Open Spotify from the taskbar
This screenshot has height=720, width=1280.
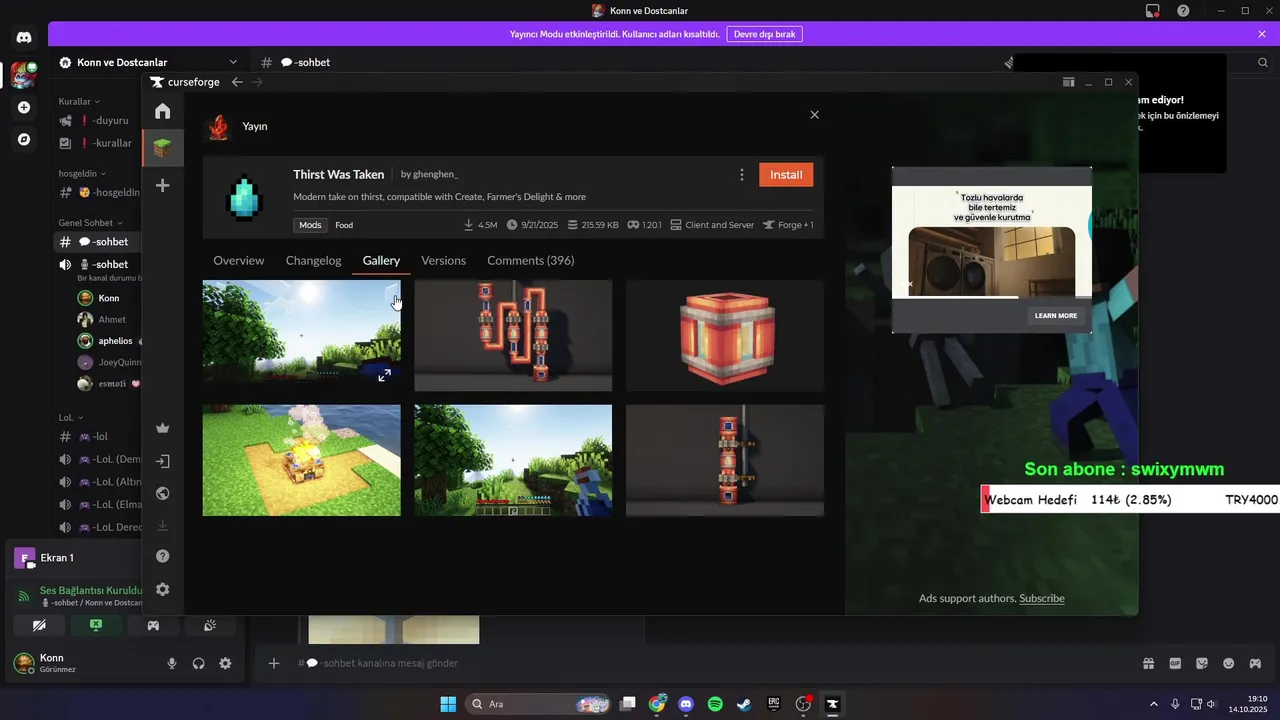point(715,704)
